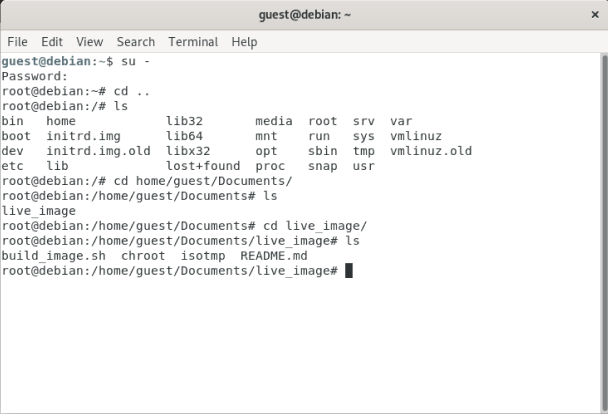Open the View menu

click(90, 42)
